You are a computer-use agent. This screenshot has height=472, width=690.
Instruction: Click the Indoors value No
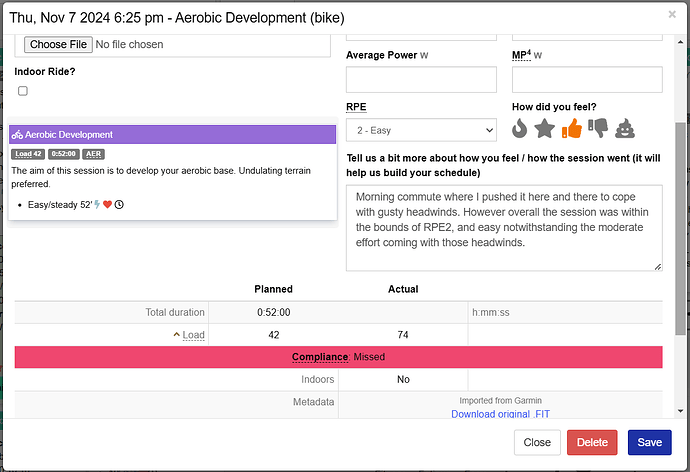pos(403,379)
